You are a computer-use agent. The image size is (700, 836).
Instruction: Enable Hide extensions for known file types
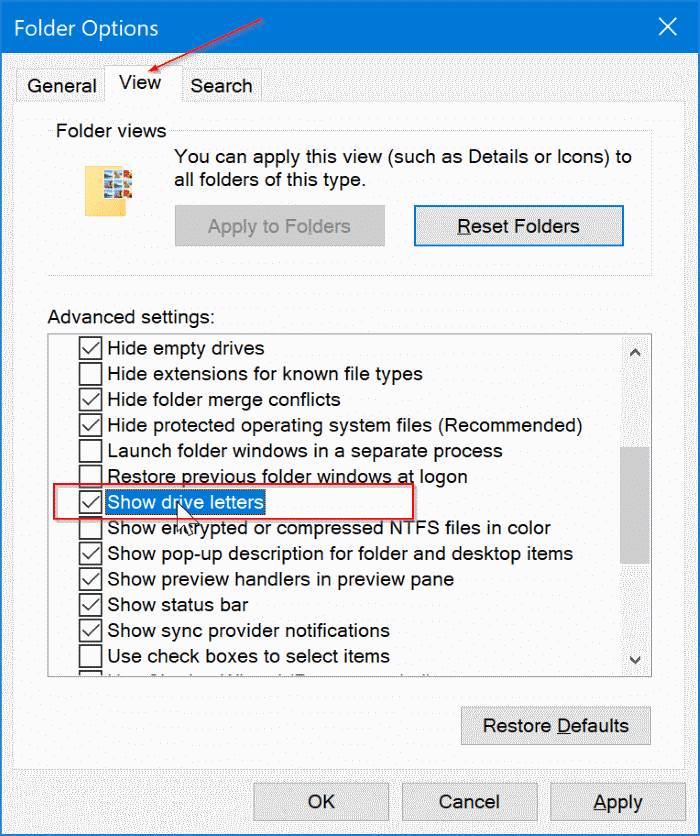90,374
